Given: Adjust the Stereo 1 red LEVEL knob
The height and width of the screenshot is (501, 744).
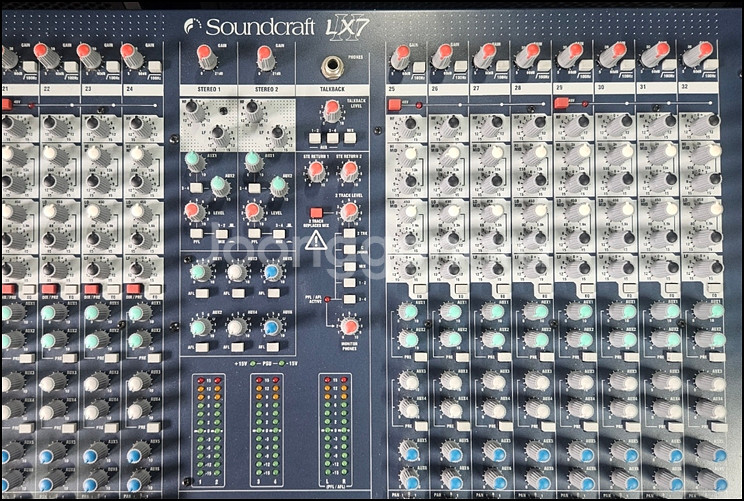Looking at the screenshot, I should click(194, 212).
